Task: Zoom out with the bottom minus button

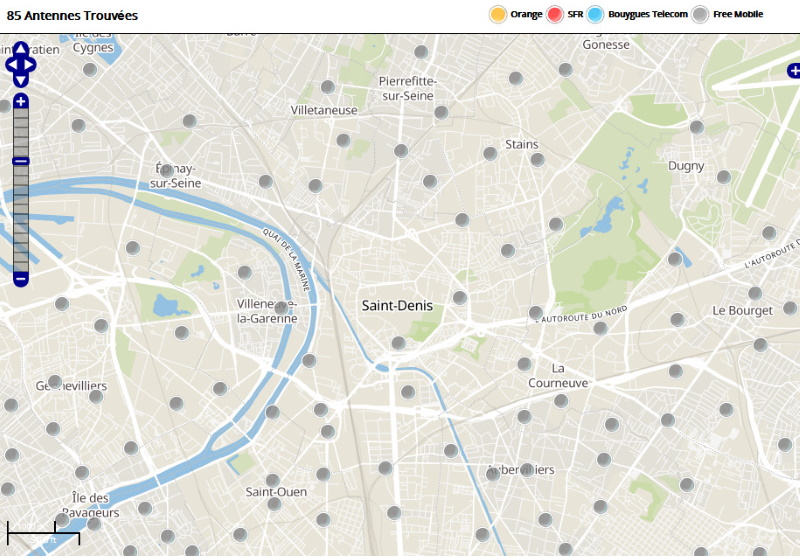Action: (x=20, y=279)
